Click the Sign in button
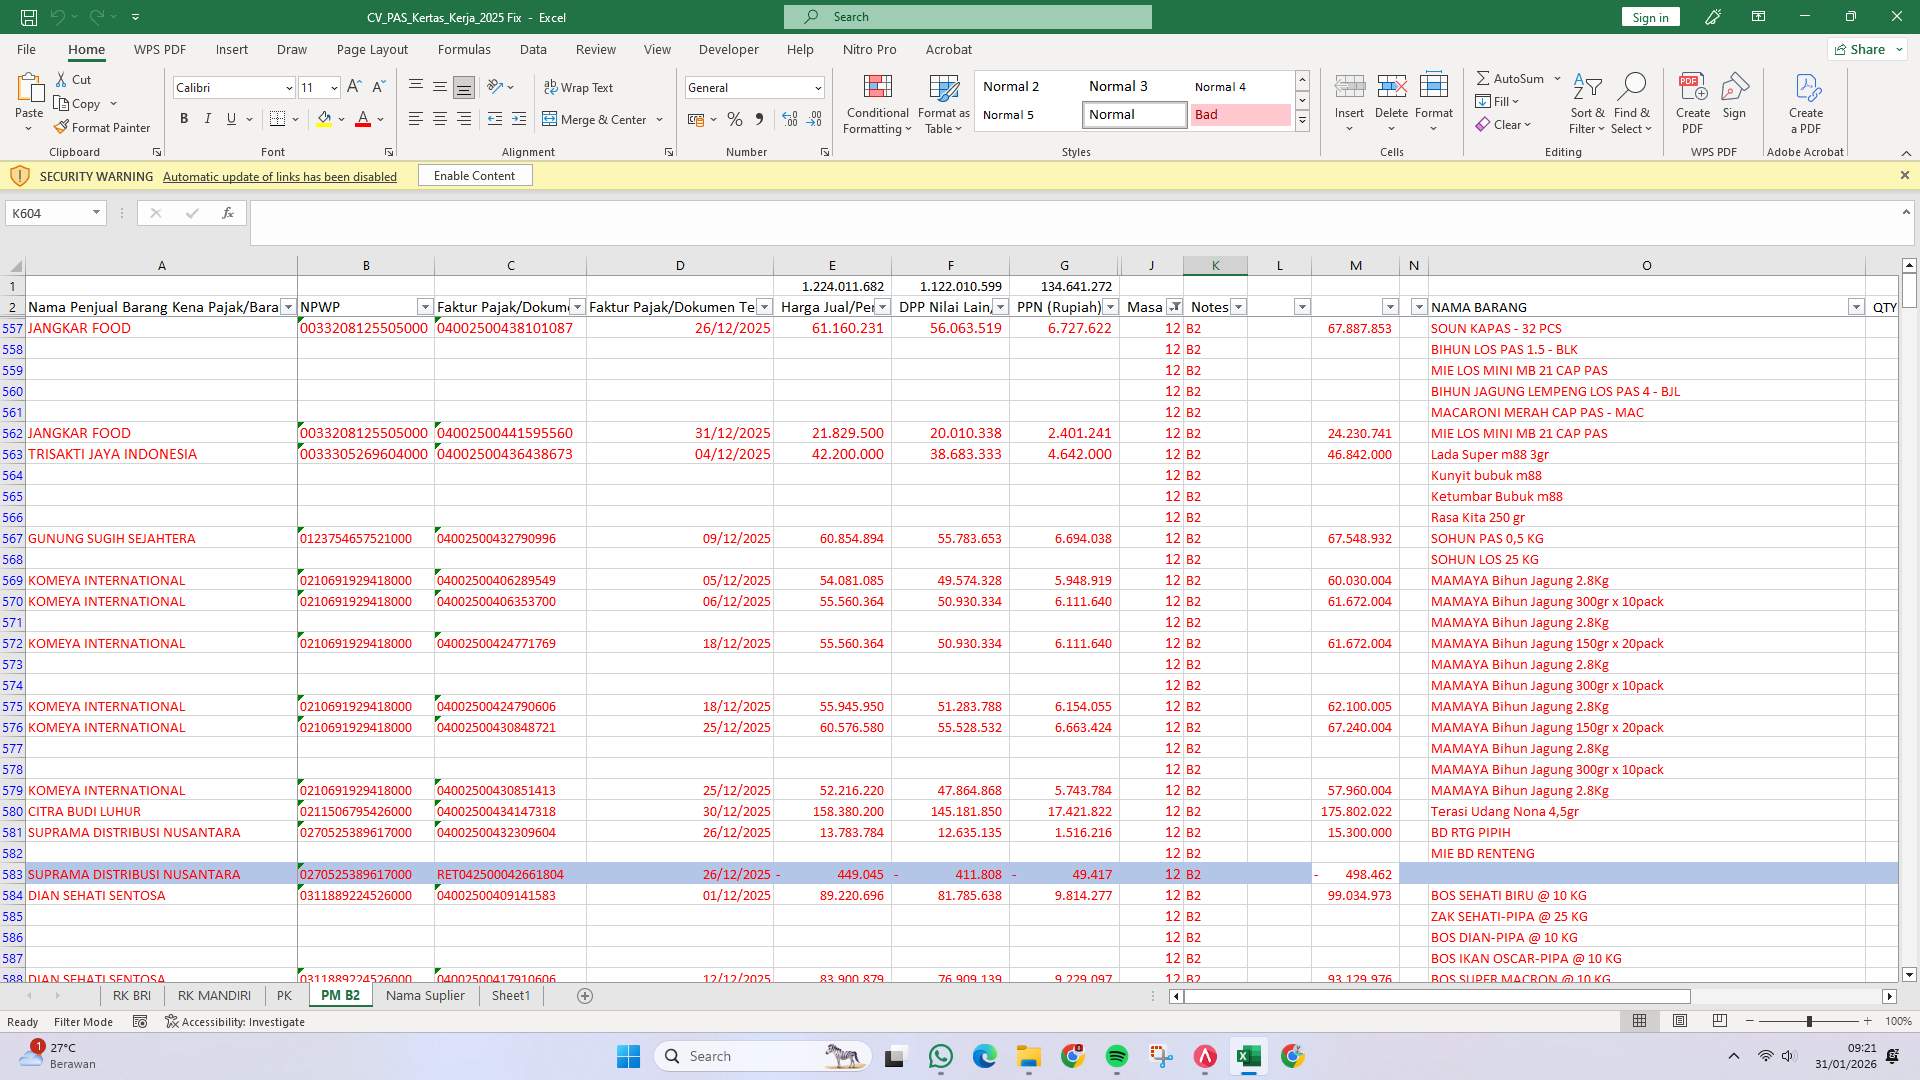This screenshot has height=1080, width=1920. coord(1649,16)
